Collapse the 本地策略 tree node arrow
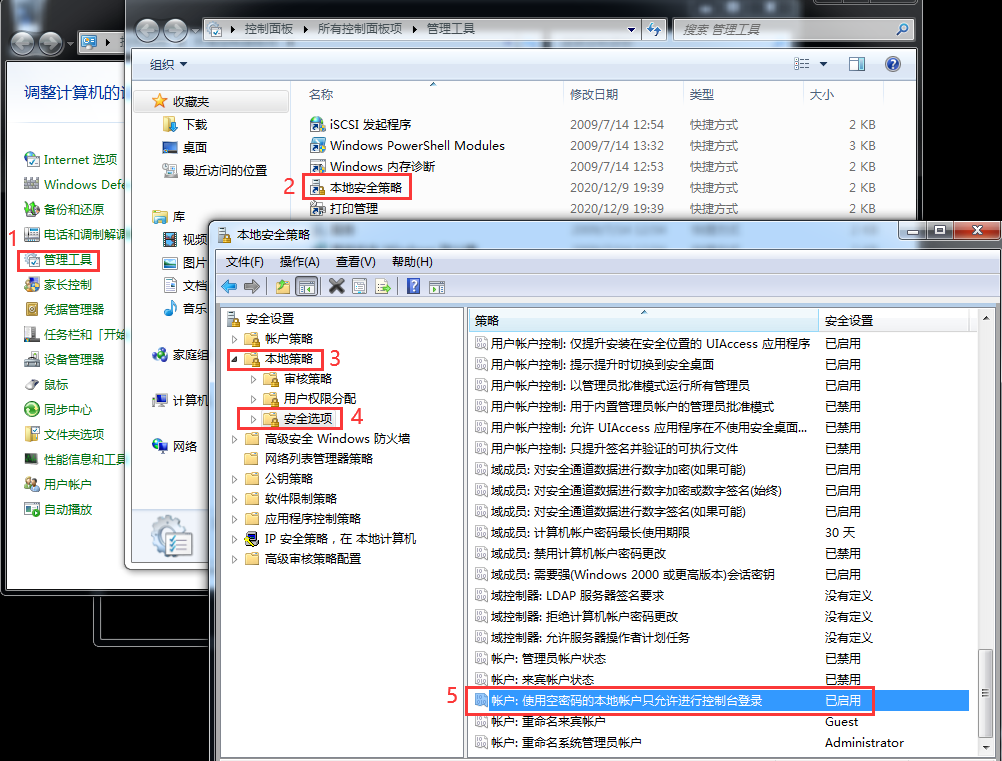This screenshot has width=1002, height=761. 235,359
